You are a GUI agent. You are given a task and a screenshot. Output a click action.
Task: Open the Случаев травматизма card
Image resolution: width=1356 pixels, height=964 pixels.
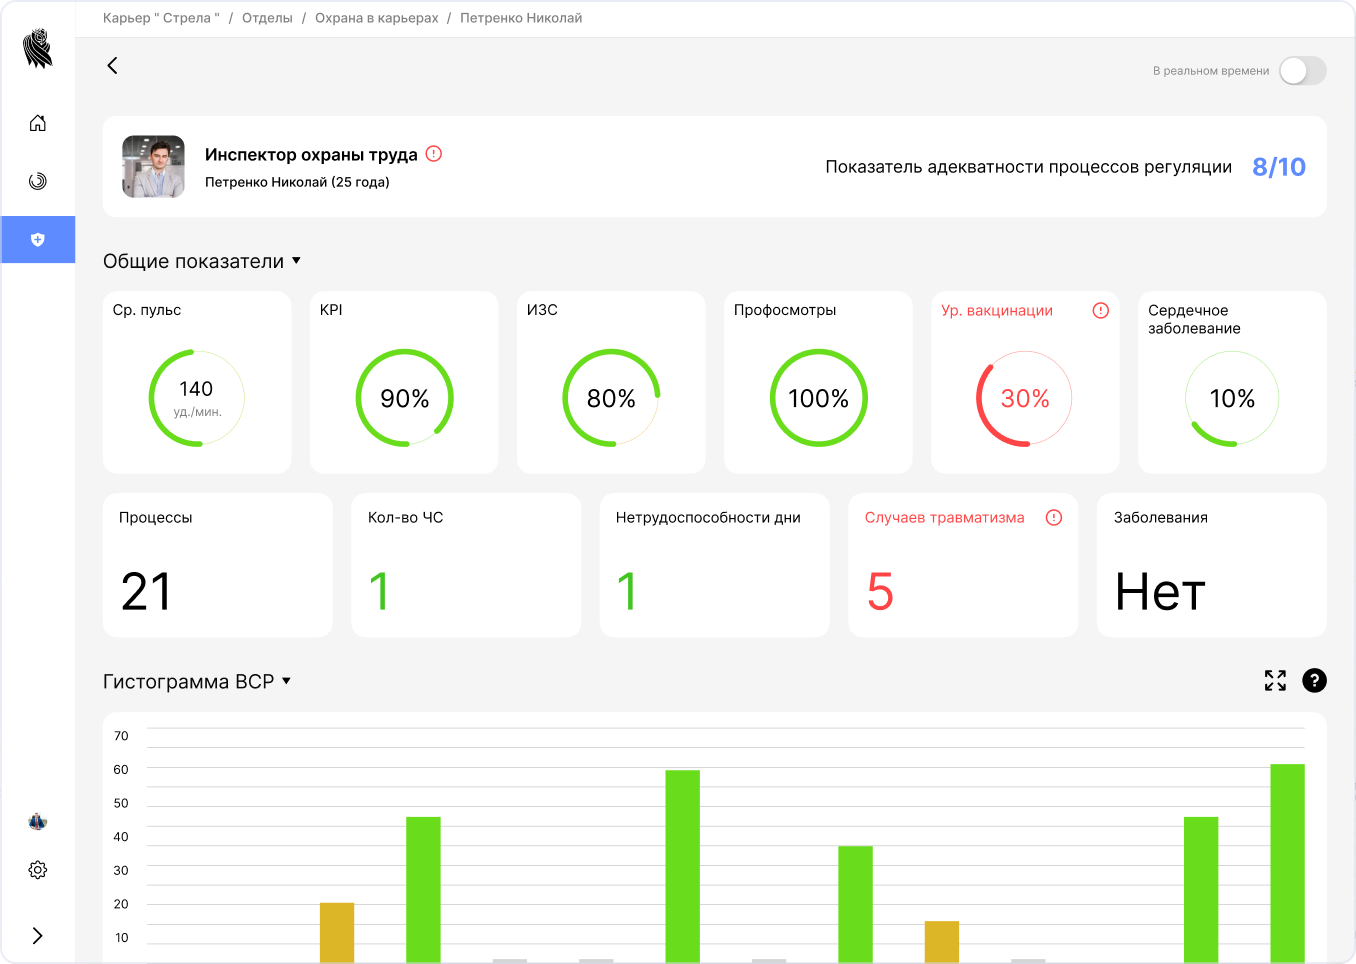click(962, 565)
